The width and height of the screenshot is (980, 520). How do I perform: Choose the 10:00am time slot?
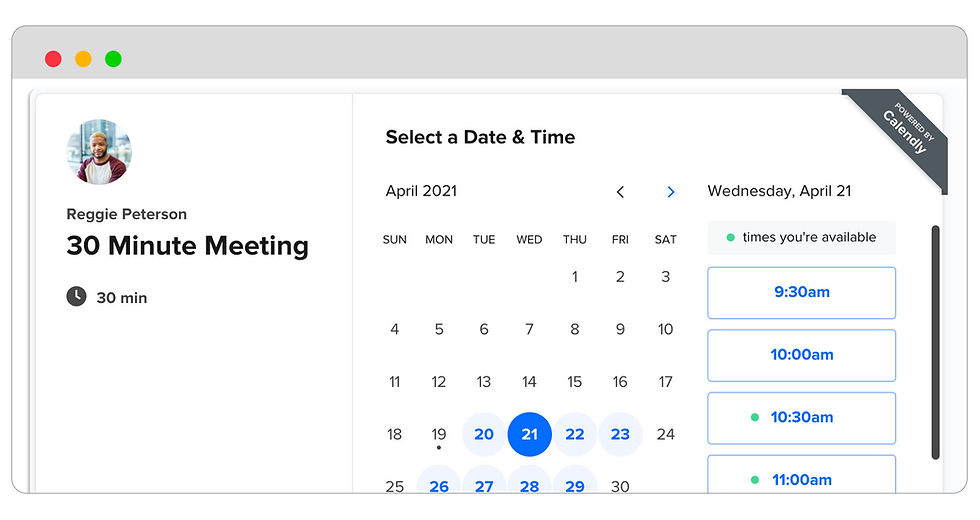point(801,355)
